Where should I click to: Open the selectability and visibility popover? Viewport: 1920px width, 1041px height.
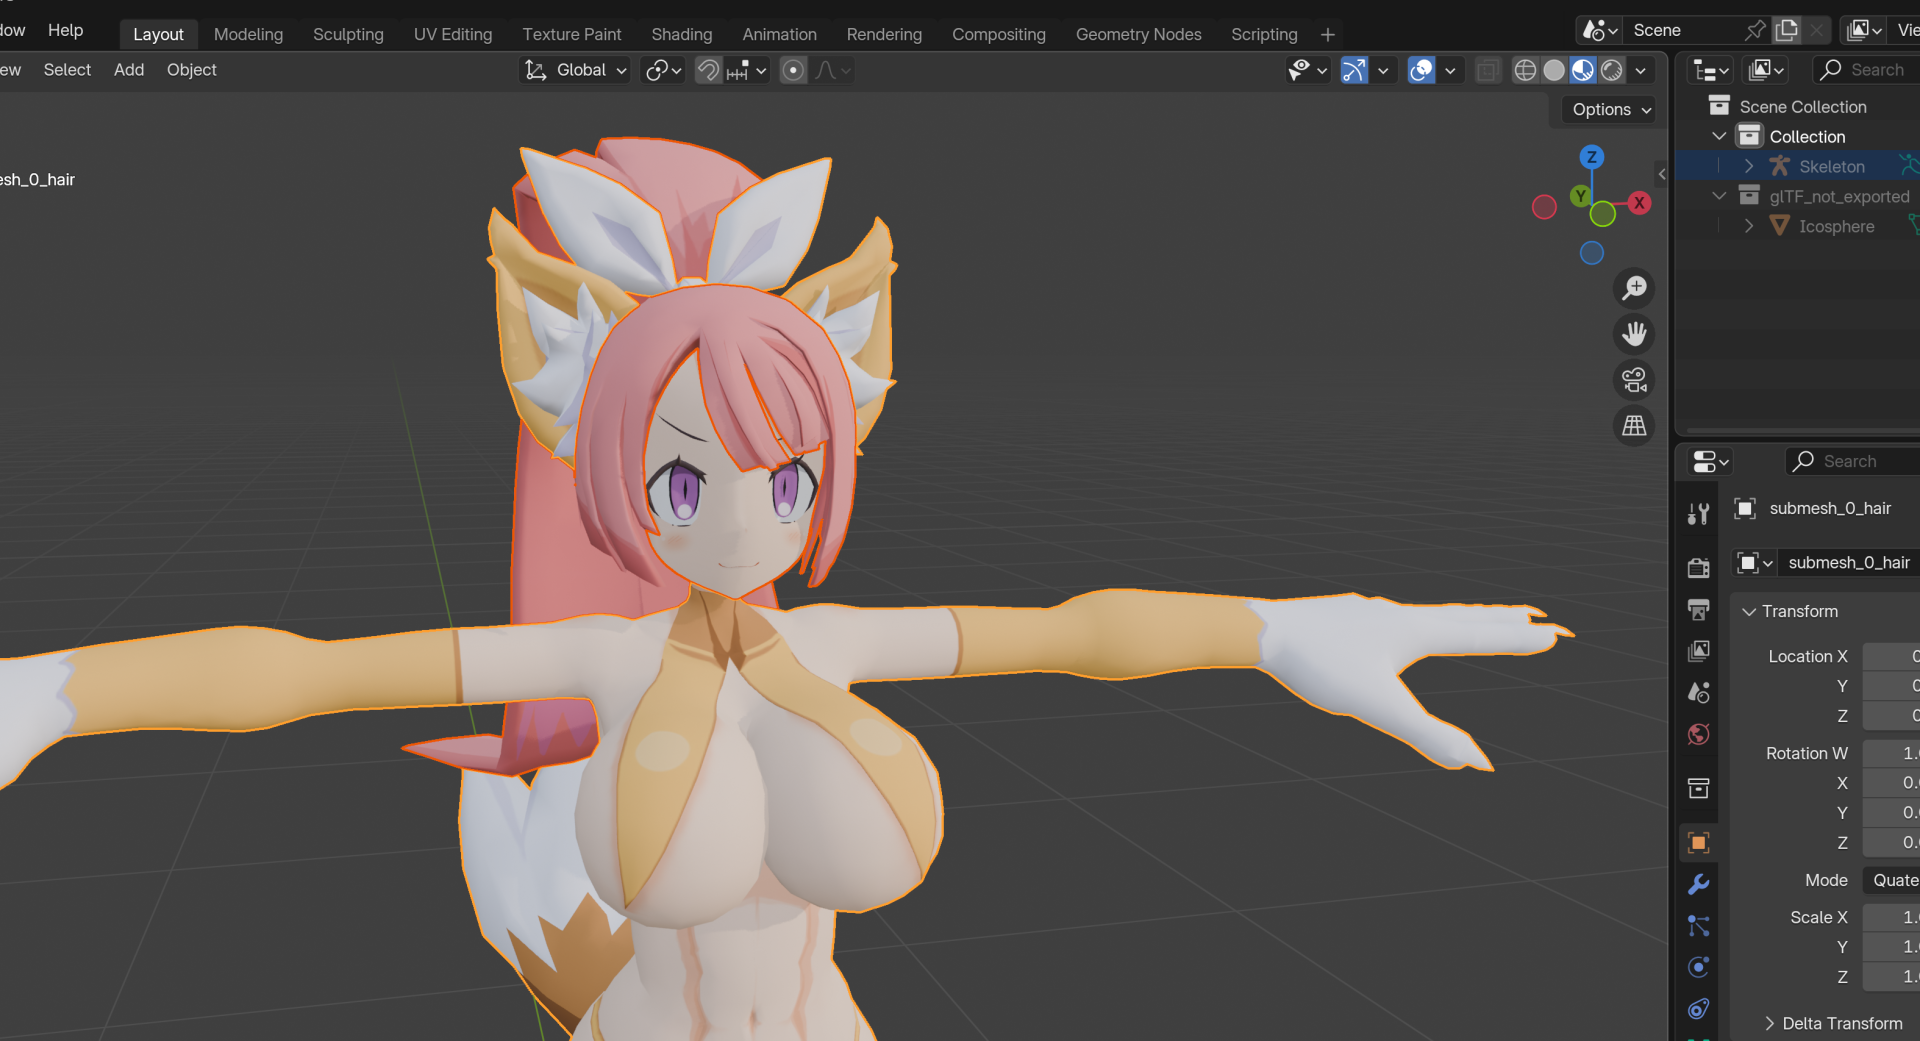click(x=1307, y=70)
